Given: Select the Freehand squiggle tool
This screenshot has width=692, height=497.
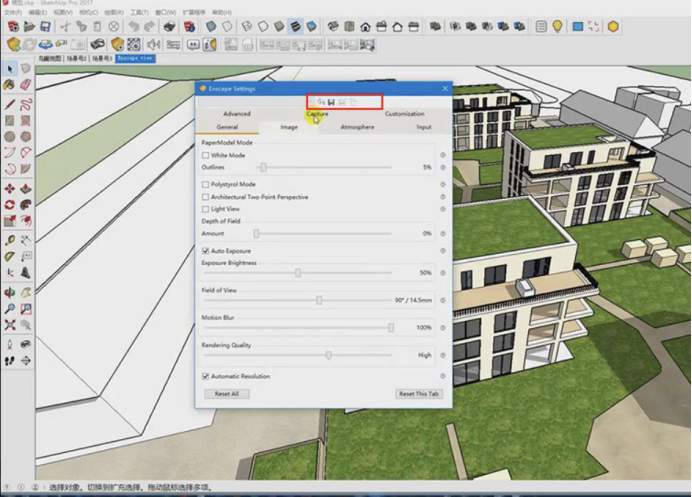Looking at the screenshot, I should coord(26,104).
